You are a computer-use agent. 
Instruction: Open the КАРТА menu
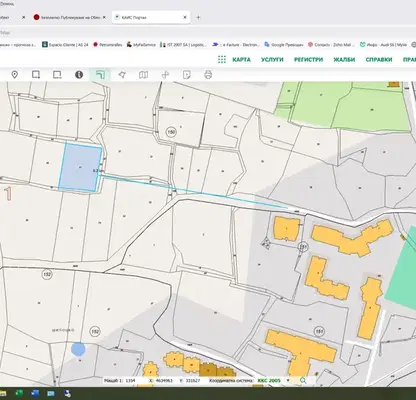point(241,60)
